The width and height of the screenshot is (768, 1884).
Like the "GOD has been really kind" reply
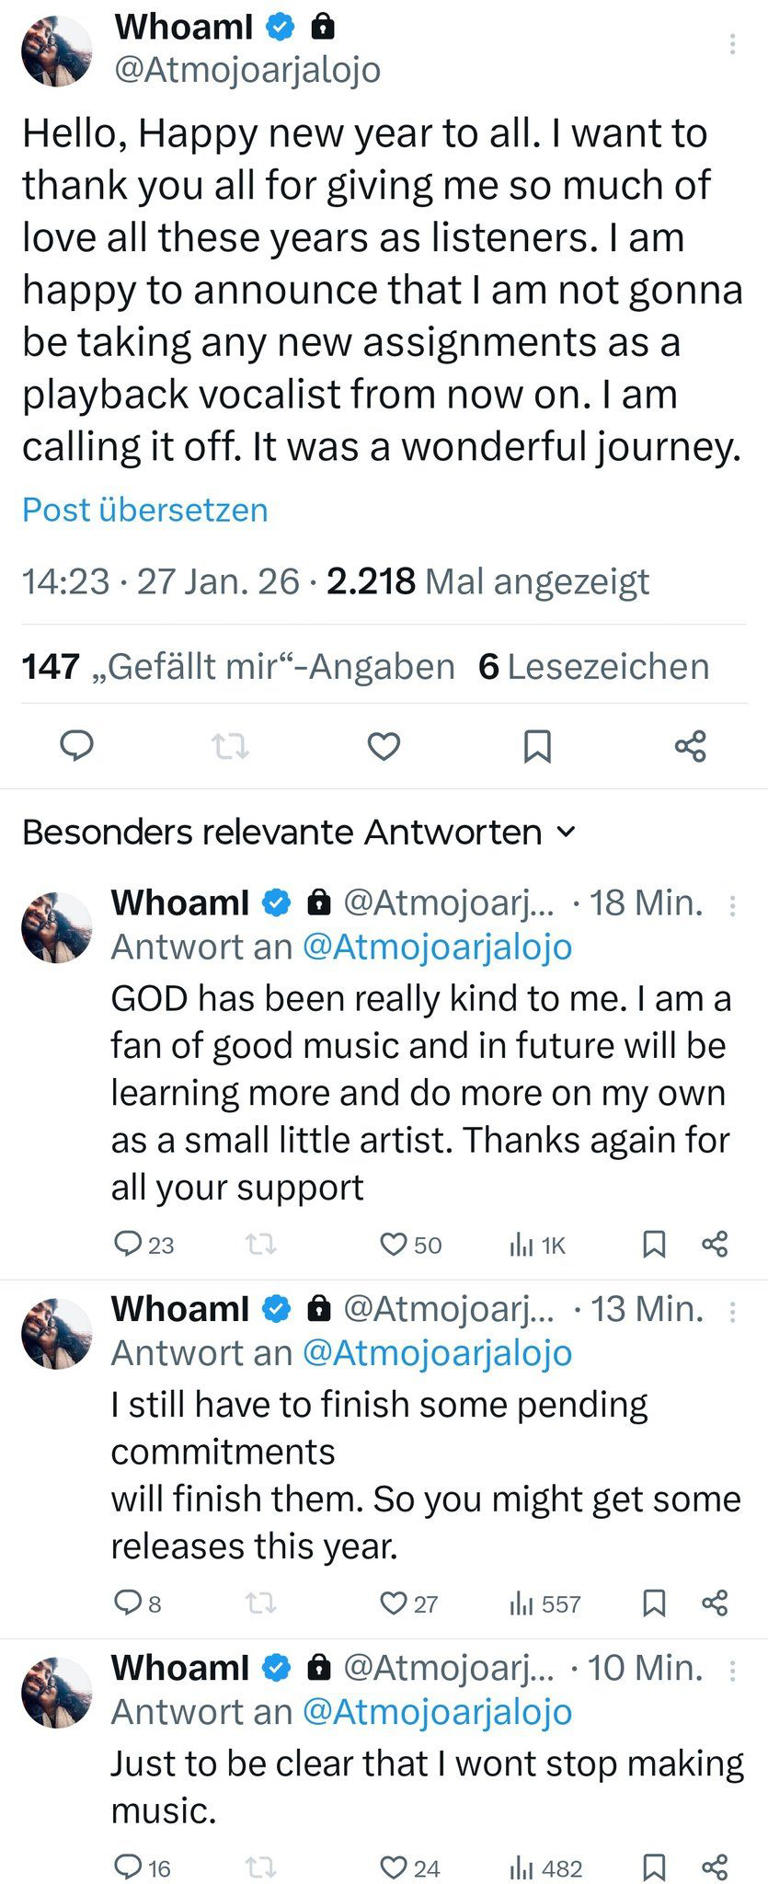coord(394,1244)
